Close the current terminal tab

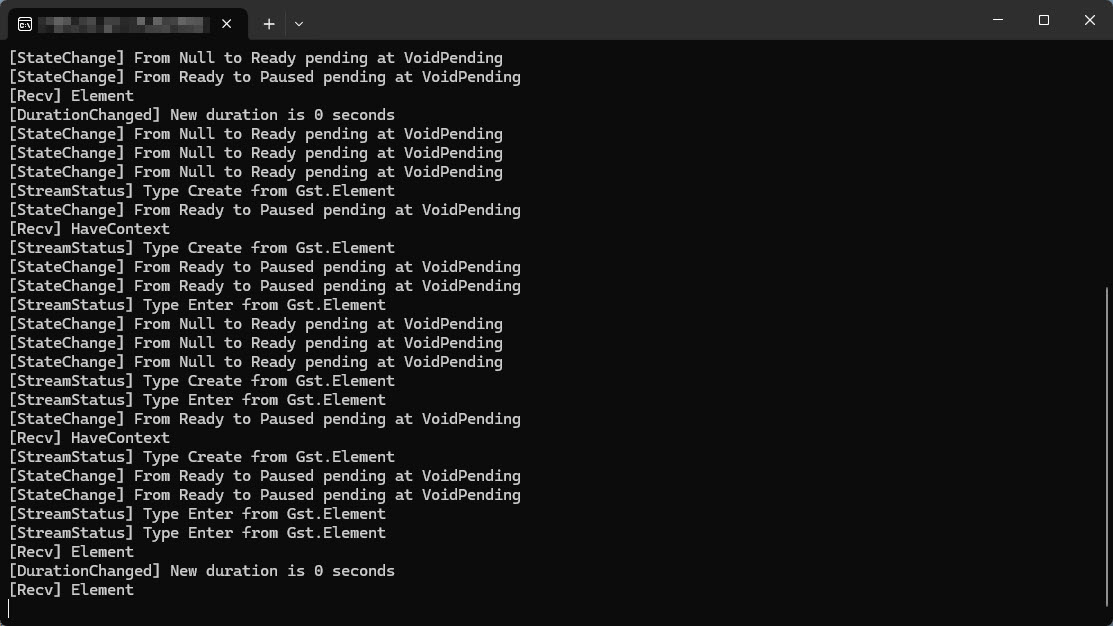(x=227, y=23)
